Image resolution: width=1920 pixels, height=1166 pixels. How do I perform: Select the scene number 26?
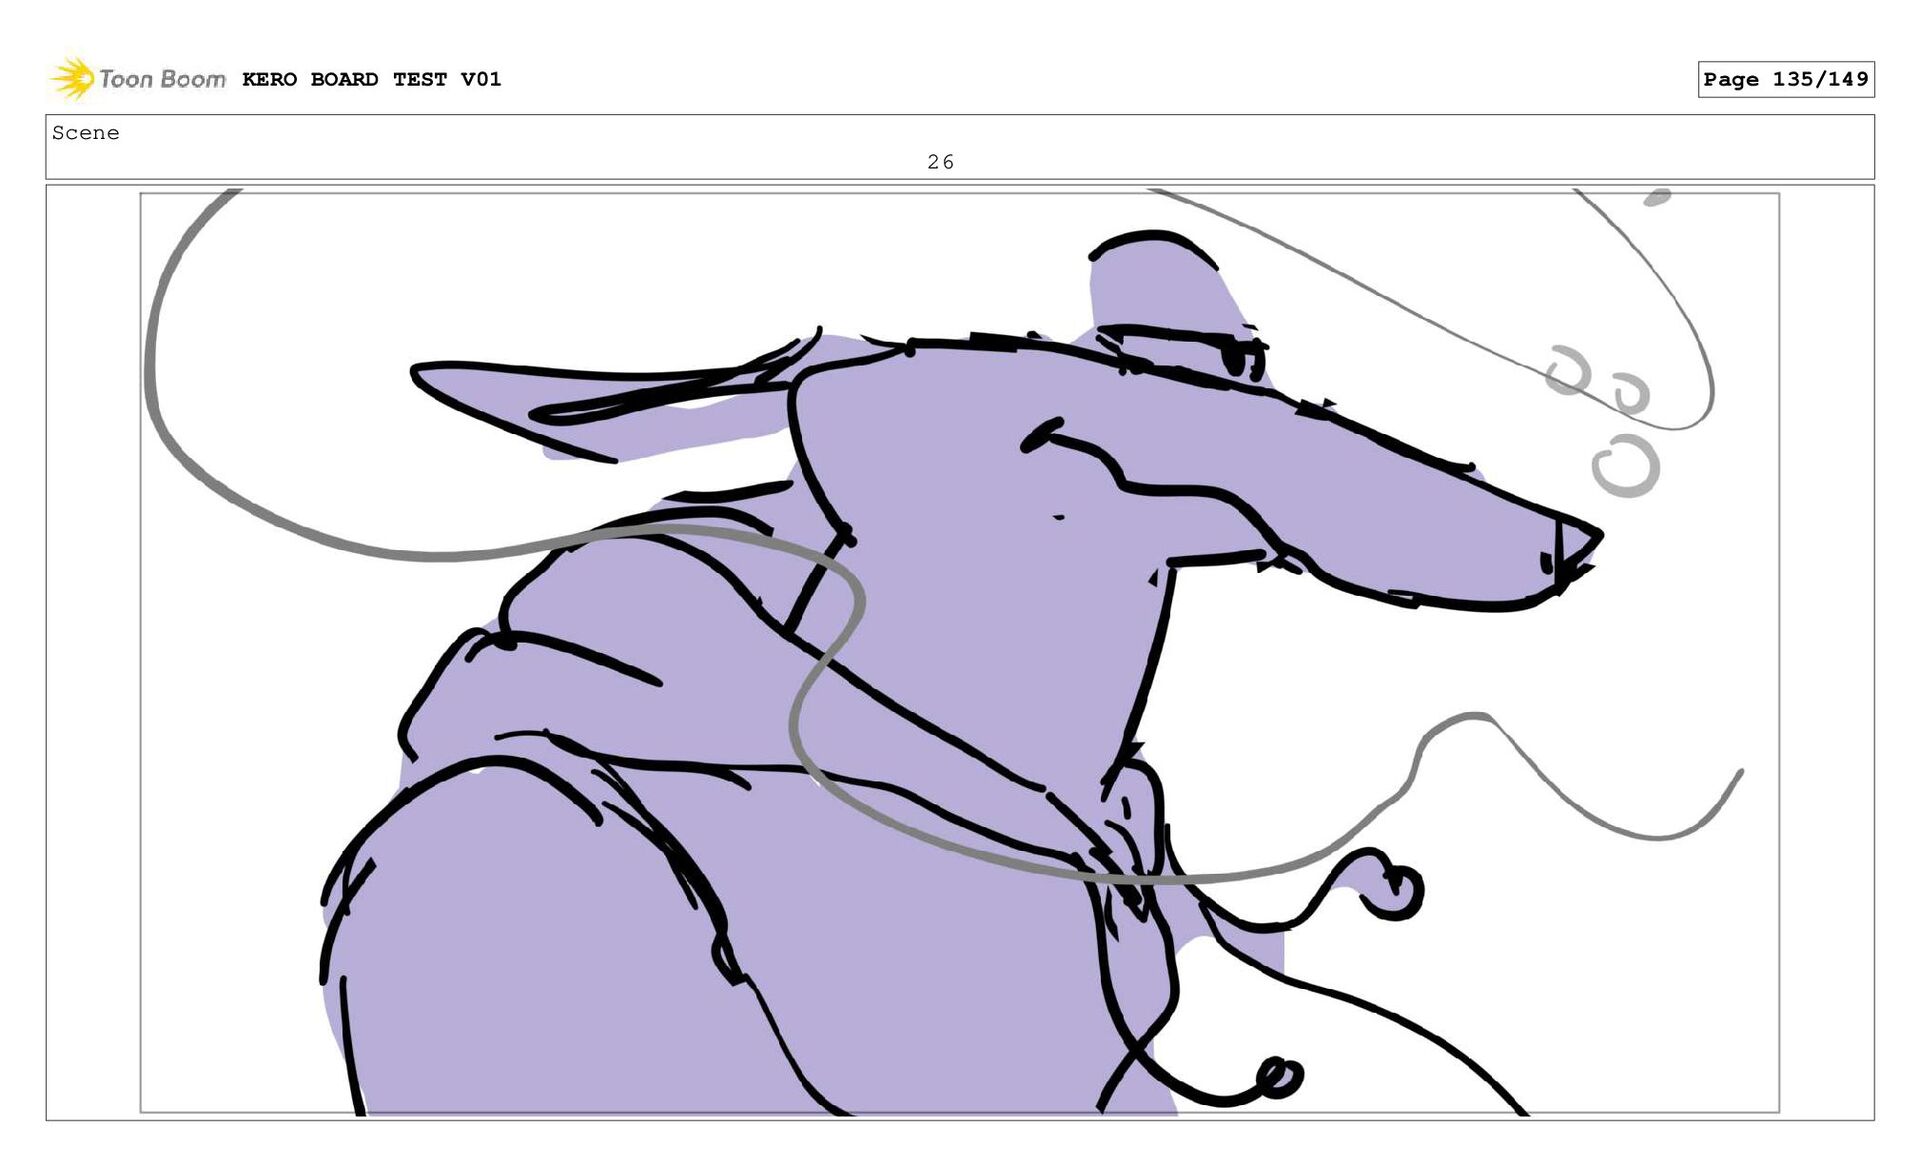(940, 162)
